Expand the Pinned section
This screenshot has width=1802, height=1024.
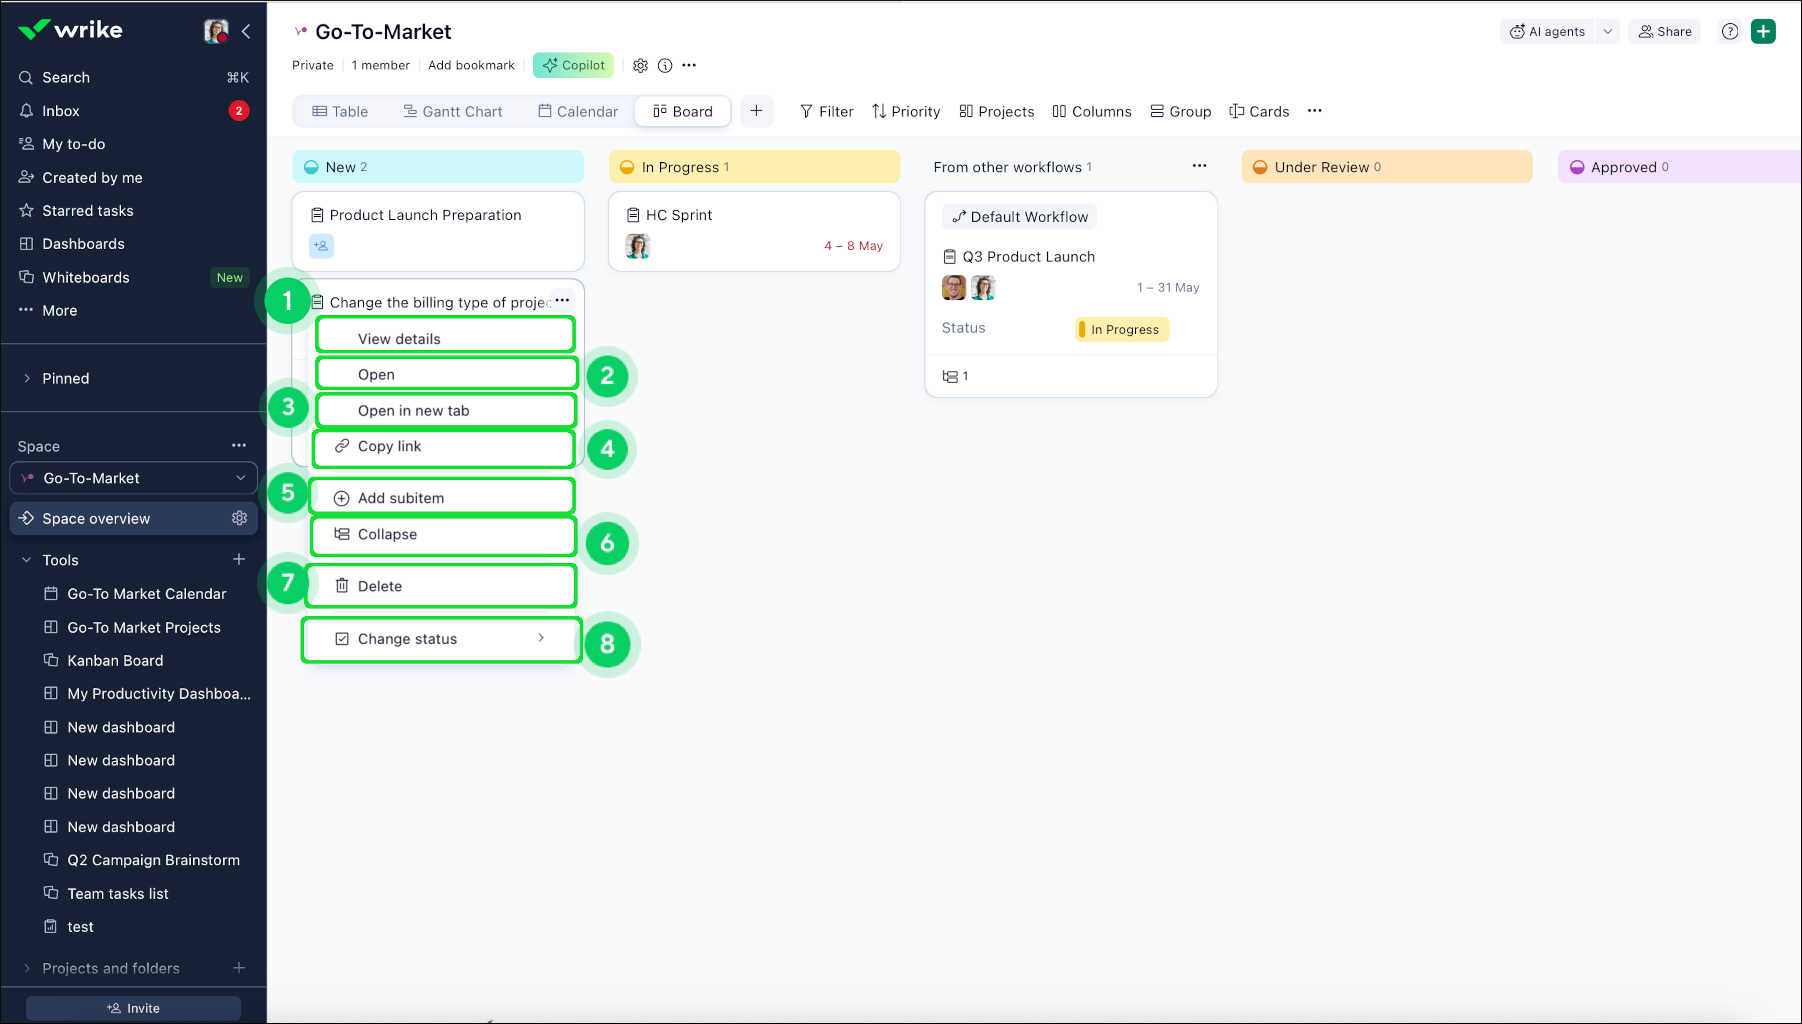pyautogui.click(x=27, y=379)
